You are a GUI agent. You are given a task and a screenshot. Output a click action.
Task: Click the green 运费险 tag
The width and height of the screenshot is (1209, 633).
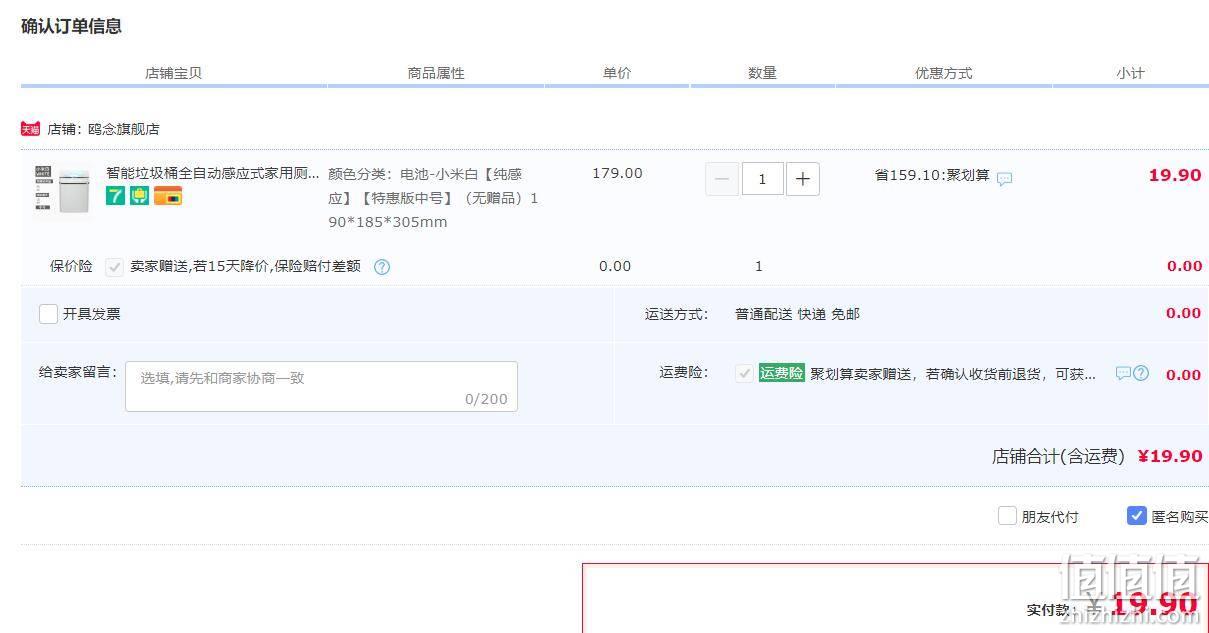click(782, 373)
